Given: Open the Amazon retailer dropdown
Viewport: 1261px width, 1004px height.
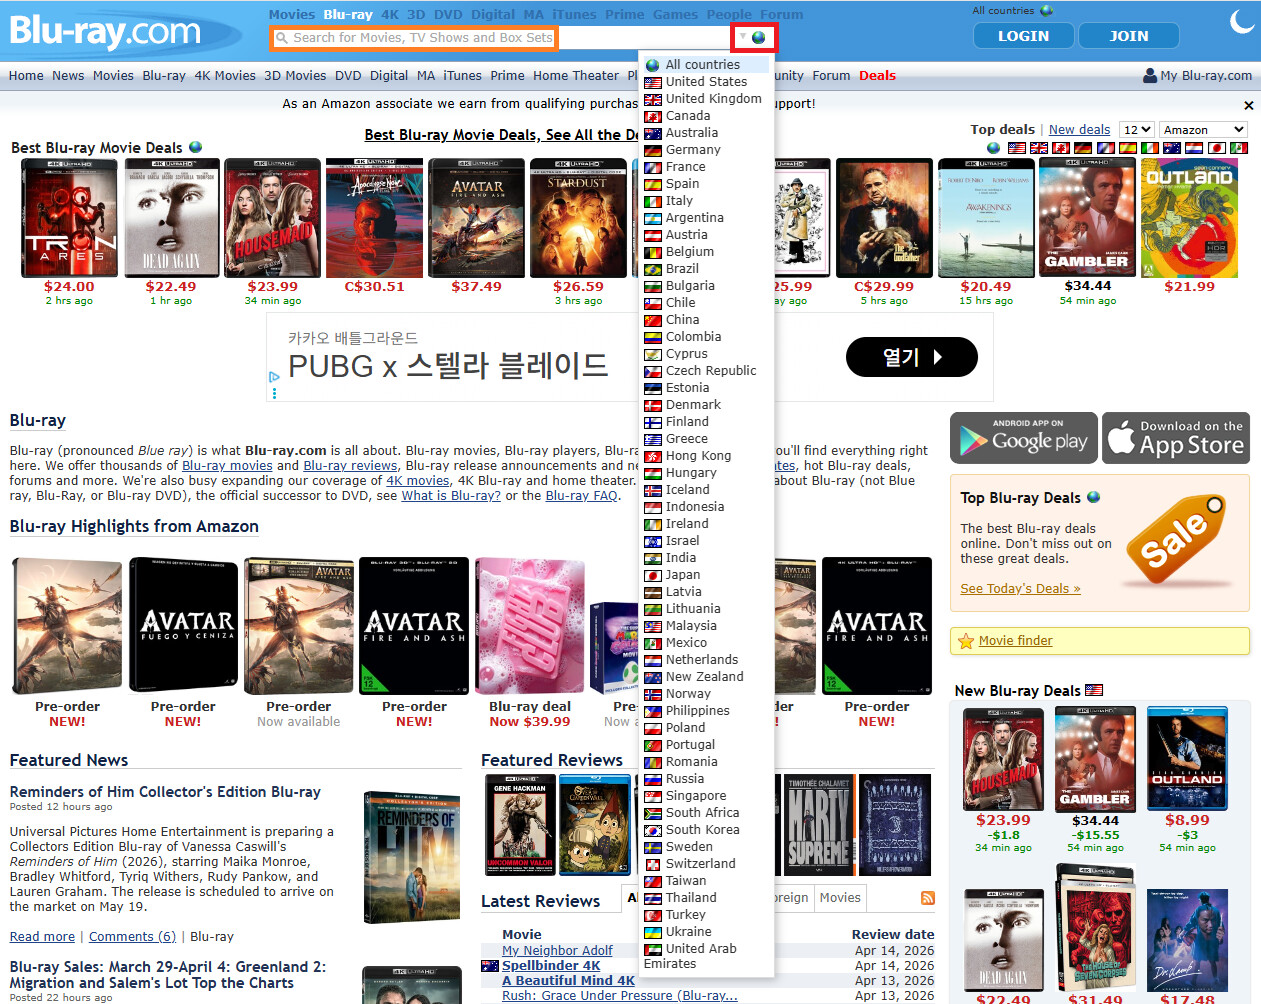Looking at the screenshot, I should point(1203,130).
